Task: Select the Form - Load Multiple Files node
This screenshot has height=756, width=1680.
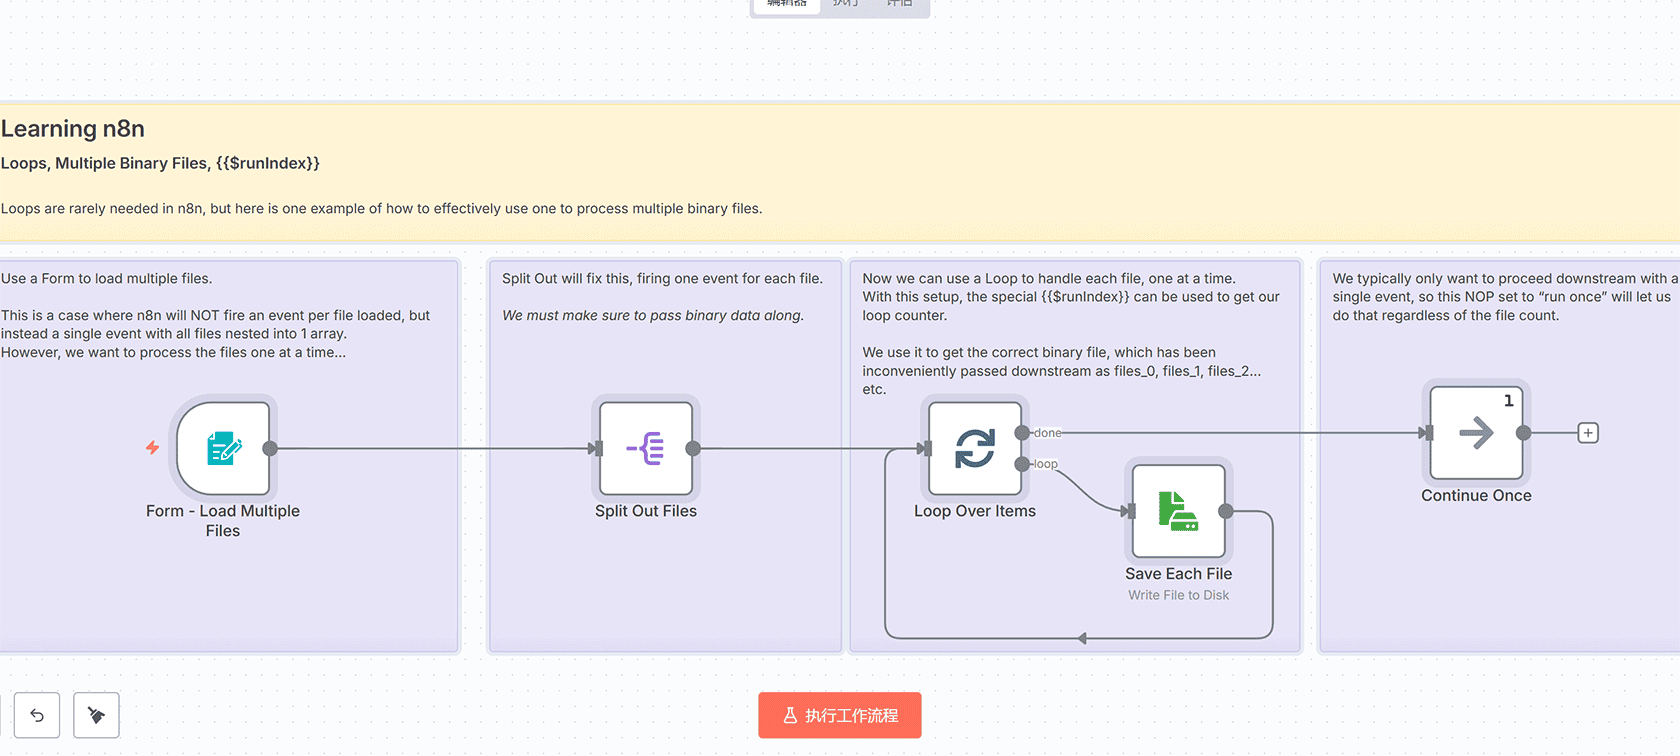Action: (x=223, y=449)
